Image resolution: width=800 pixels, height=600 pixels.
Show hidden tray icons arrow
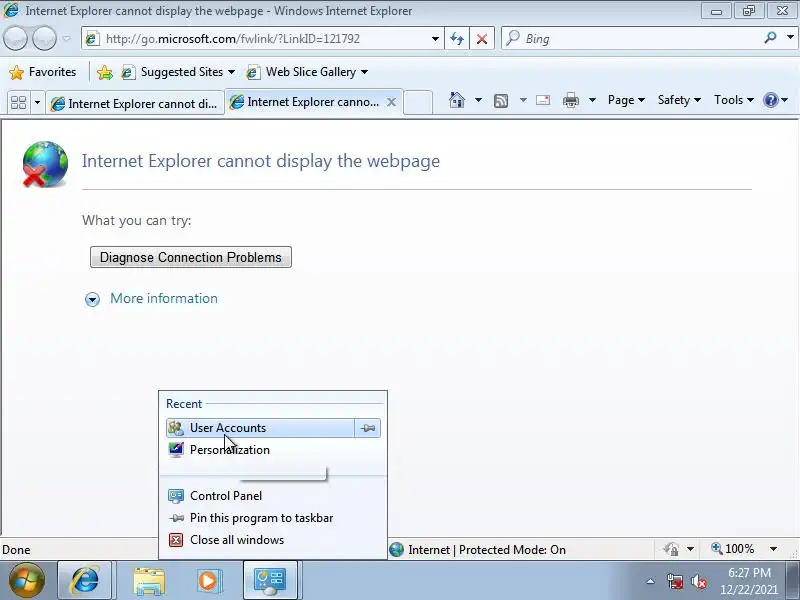click(651, 581)
